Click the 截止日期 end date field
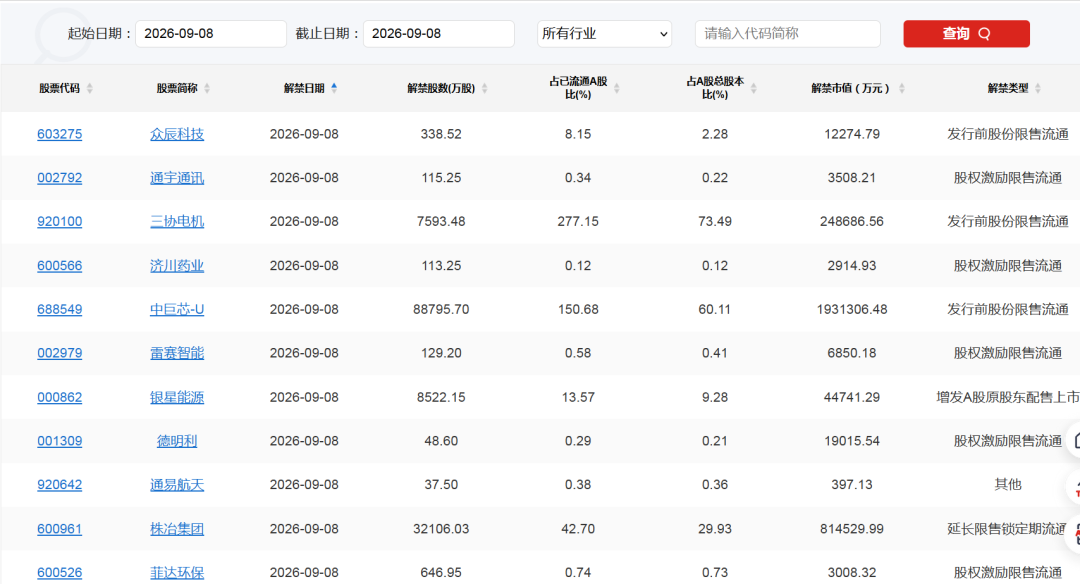Image resolution: width=1080 pixels, height=584 pixels. click(439, 34)
